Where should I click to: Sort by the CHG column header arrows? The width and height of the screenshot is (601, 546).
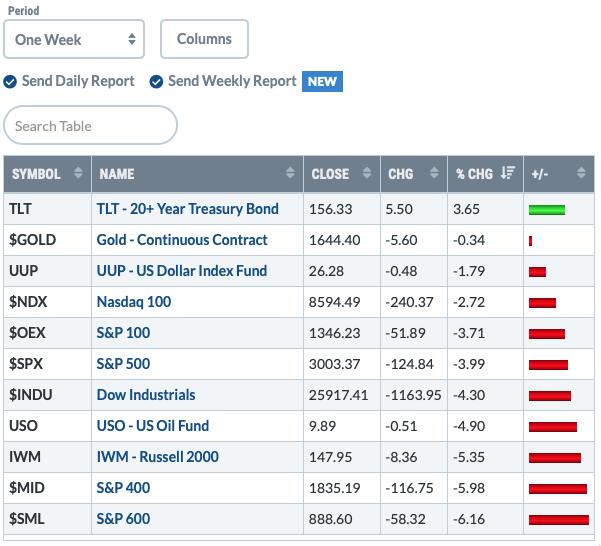point(434,173)
